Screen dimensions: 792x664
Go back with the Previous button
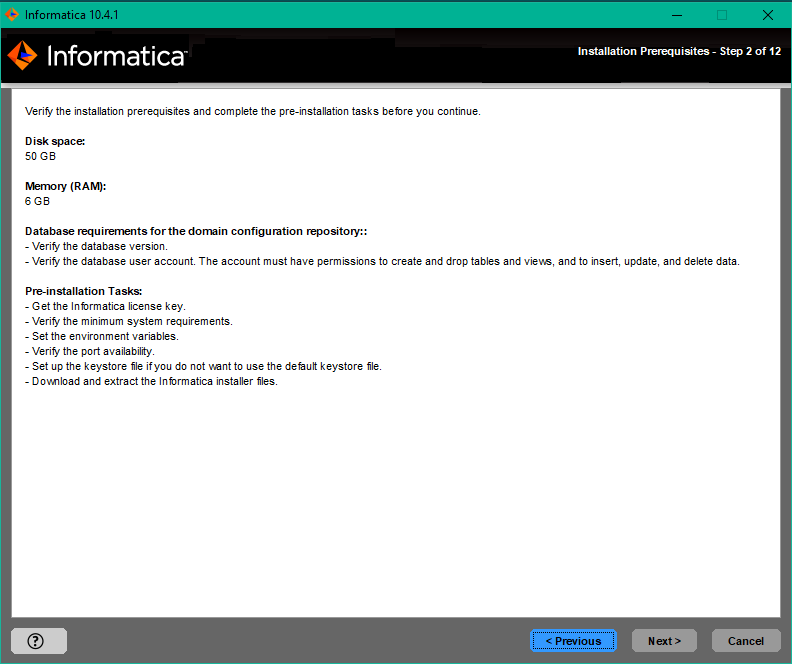pyautogui.click(x=573, y=641)
